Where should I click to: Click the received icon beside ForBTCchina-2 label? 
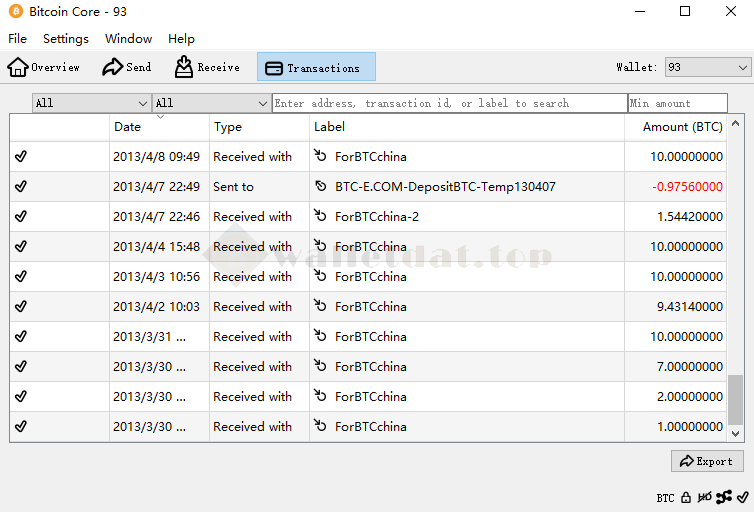click(x=320, y=217)
